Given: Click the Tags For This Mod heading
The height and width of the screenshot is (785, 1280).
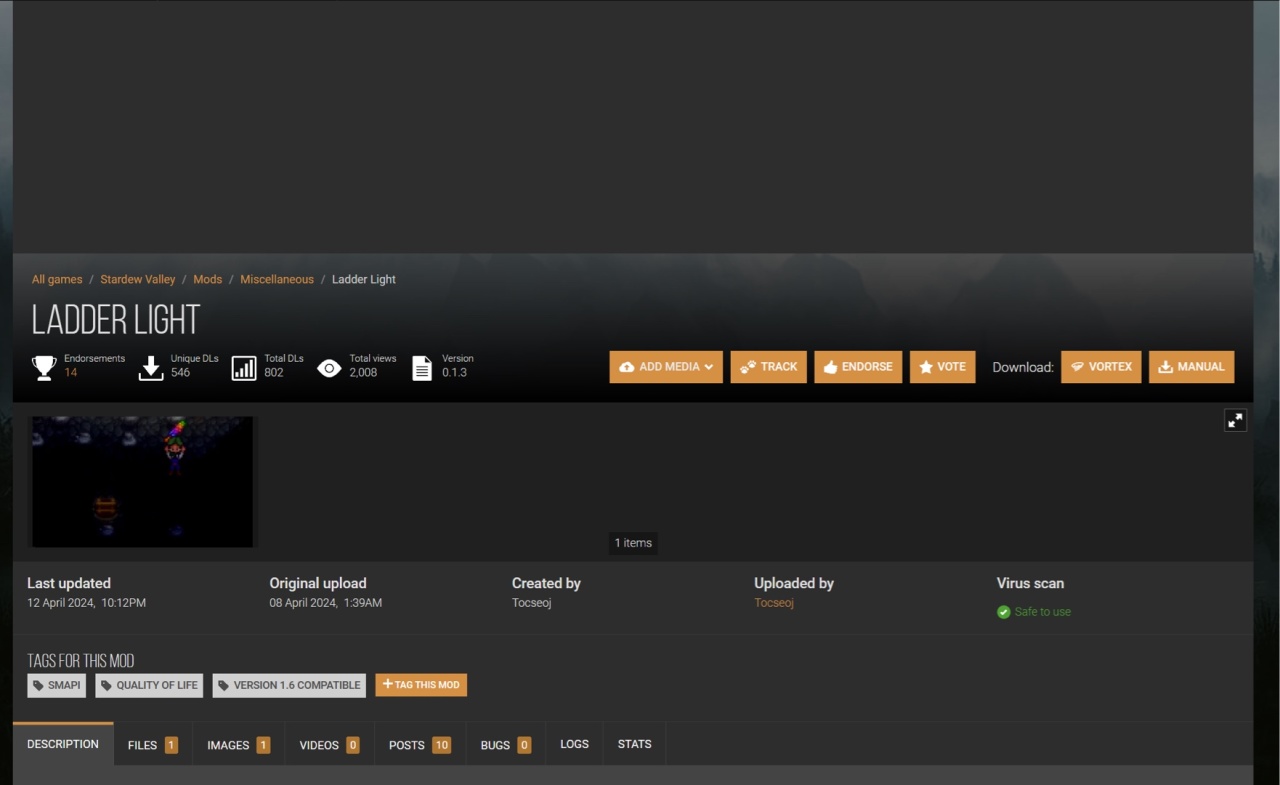Looking at the screenshot, I should [81, 661].
